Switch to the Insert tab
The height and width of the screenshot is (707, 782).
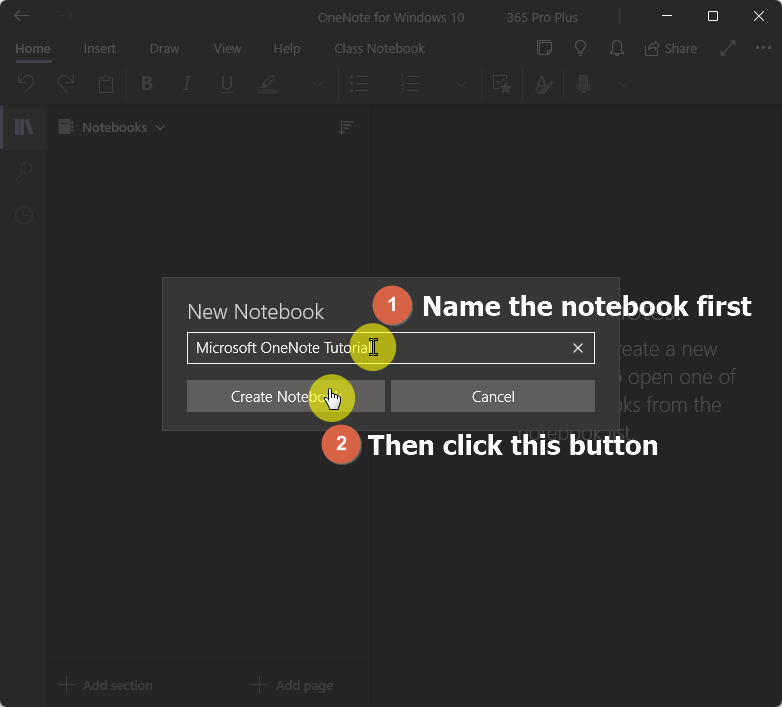coord(100,48)
